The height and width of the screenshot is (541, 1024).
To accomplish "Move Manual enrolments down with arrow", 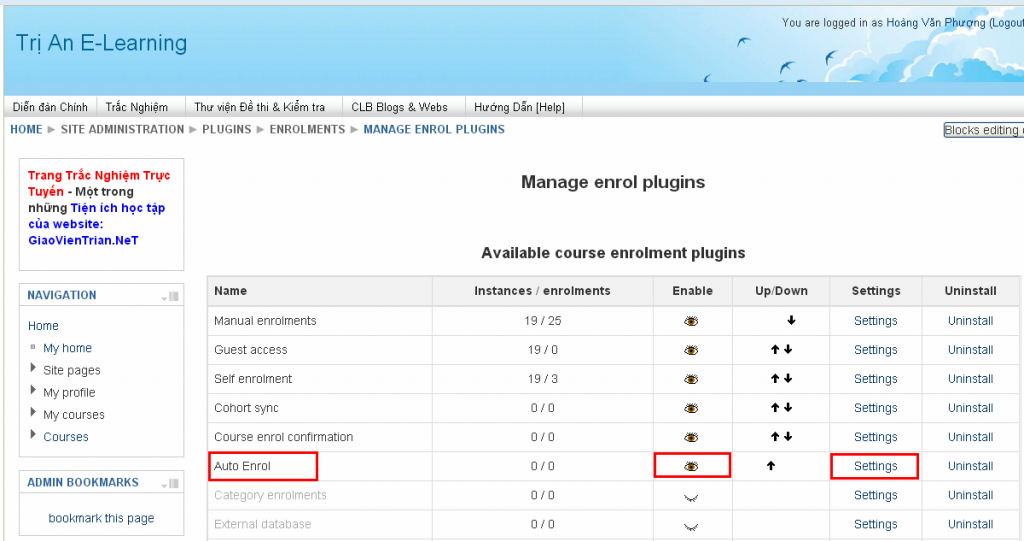I will click(x=790, y=321).
